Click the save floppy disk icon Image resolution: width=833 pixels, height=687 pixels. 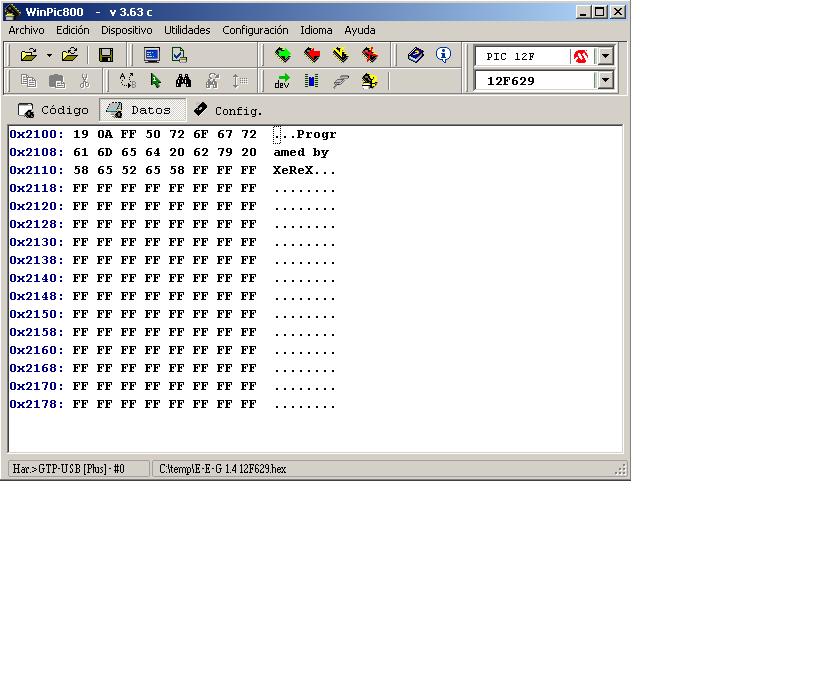point(106,55)
